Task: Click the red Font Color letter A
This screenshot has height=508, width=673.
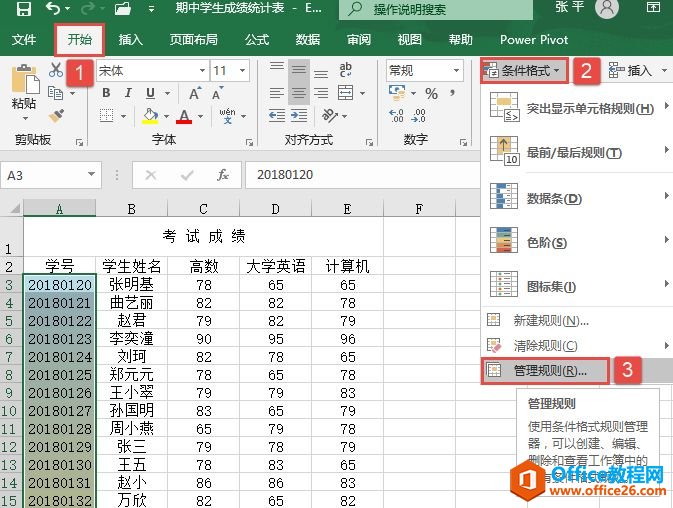Action: click(184, 116)
